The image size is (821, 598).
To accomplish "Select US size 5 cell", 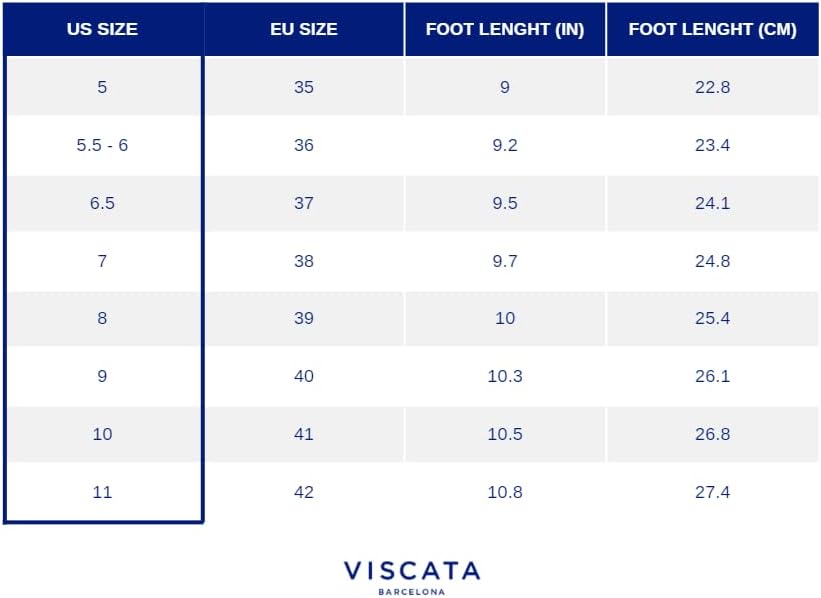I will click(103, 86).
